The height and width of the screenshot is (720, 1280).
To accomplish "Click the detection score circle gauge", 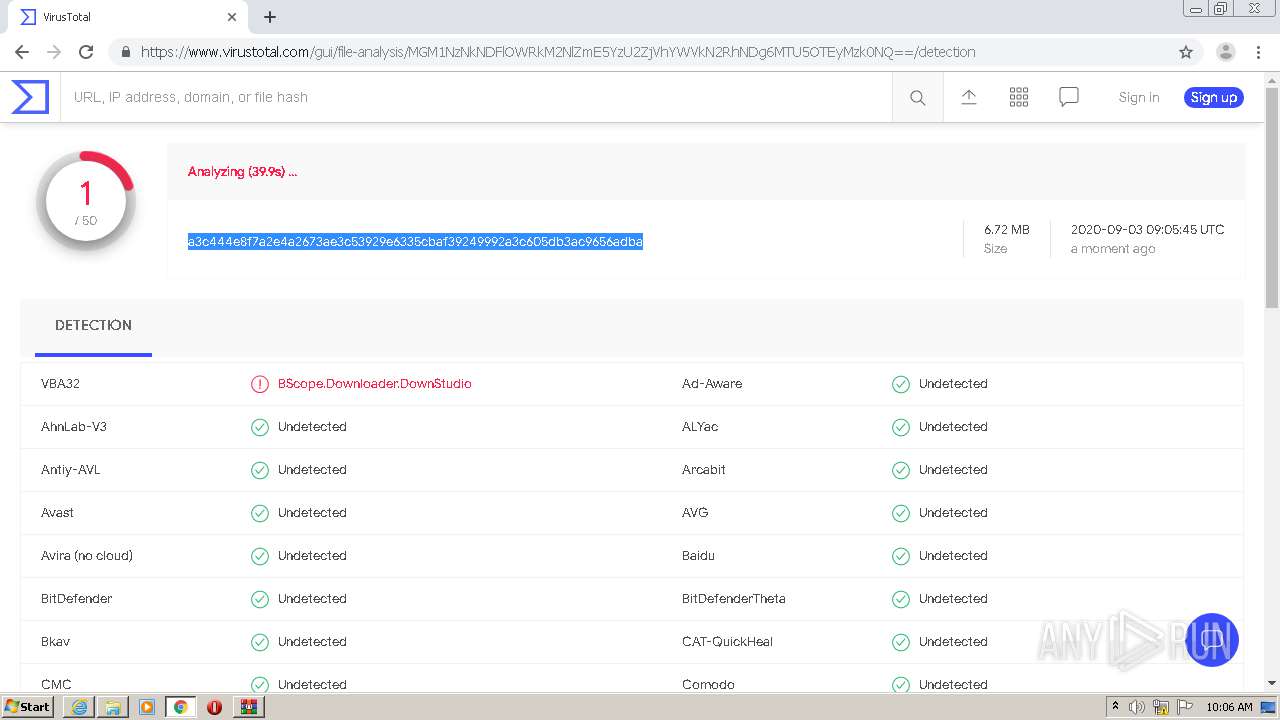I will point(86,201).
